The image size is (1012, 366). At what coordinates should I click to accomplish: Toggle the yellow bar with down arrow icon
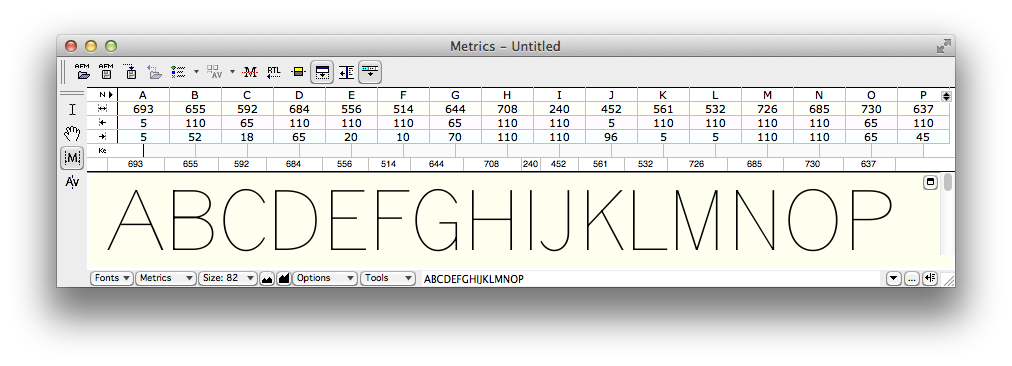(370, 72)
